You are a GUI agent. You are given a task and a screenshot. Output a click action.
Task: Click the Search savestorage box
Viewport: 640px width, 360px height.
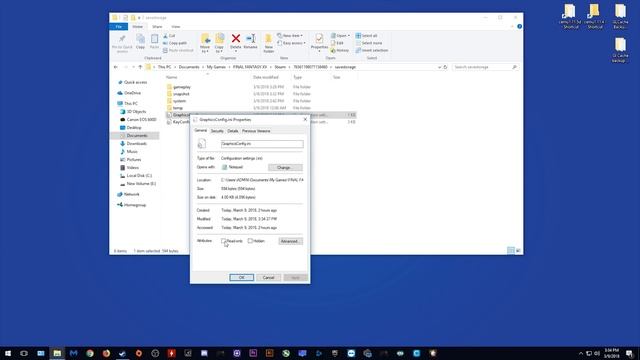[485, 67]
